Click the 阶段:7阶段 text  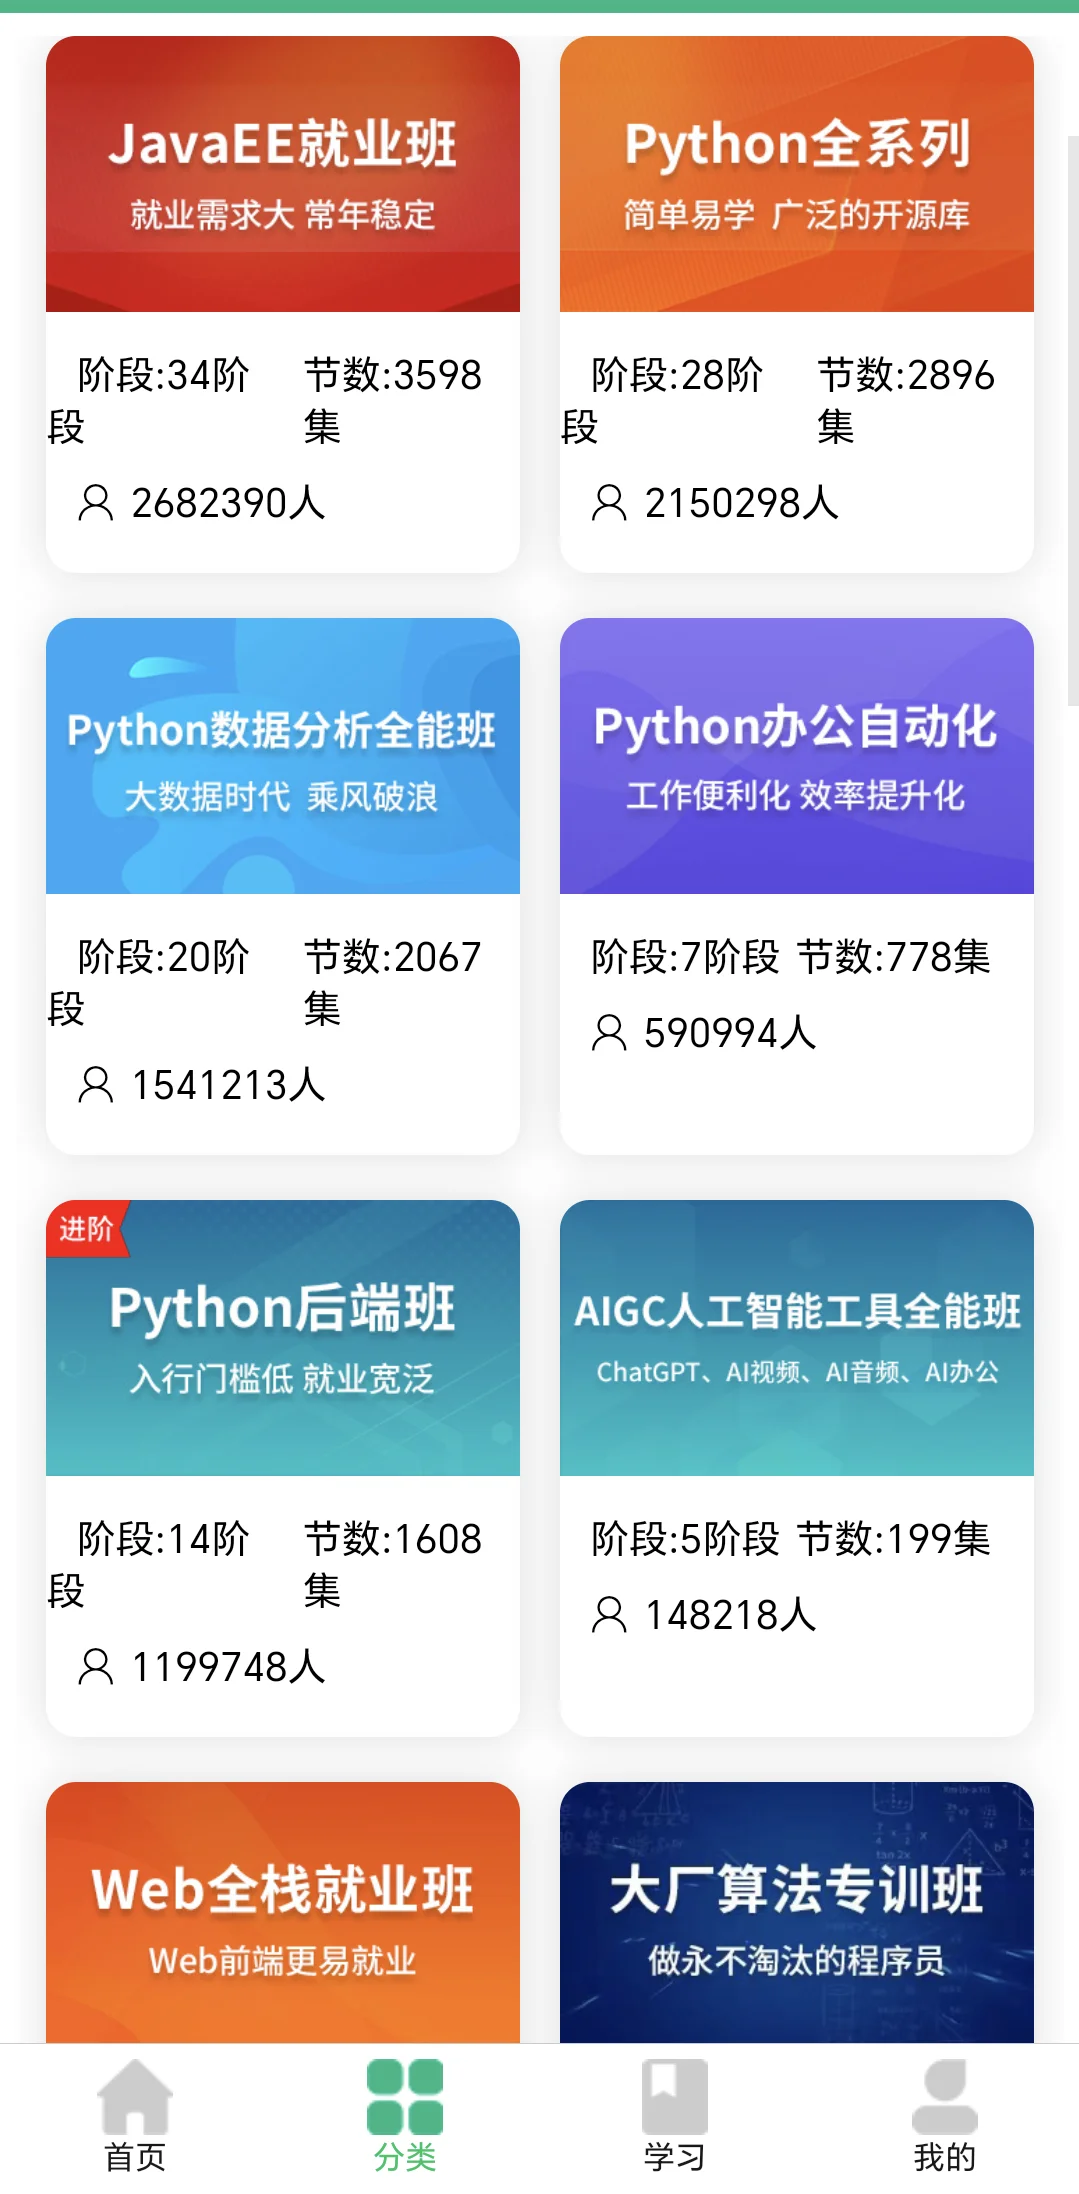tap(686, 957)
